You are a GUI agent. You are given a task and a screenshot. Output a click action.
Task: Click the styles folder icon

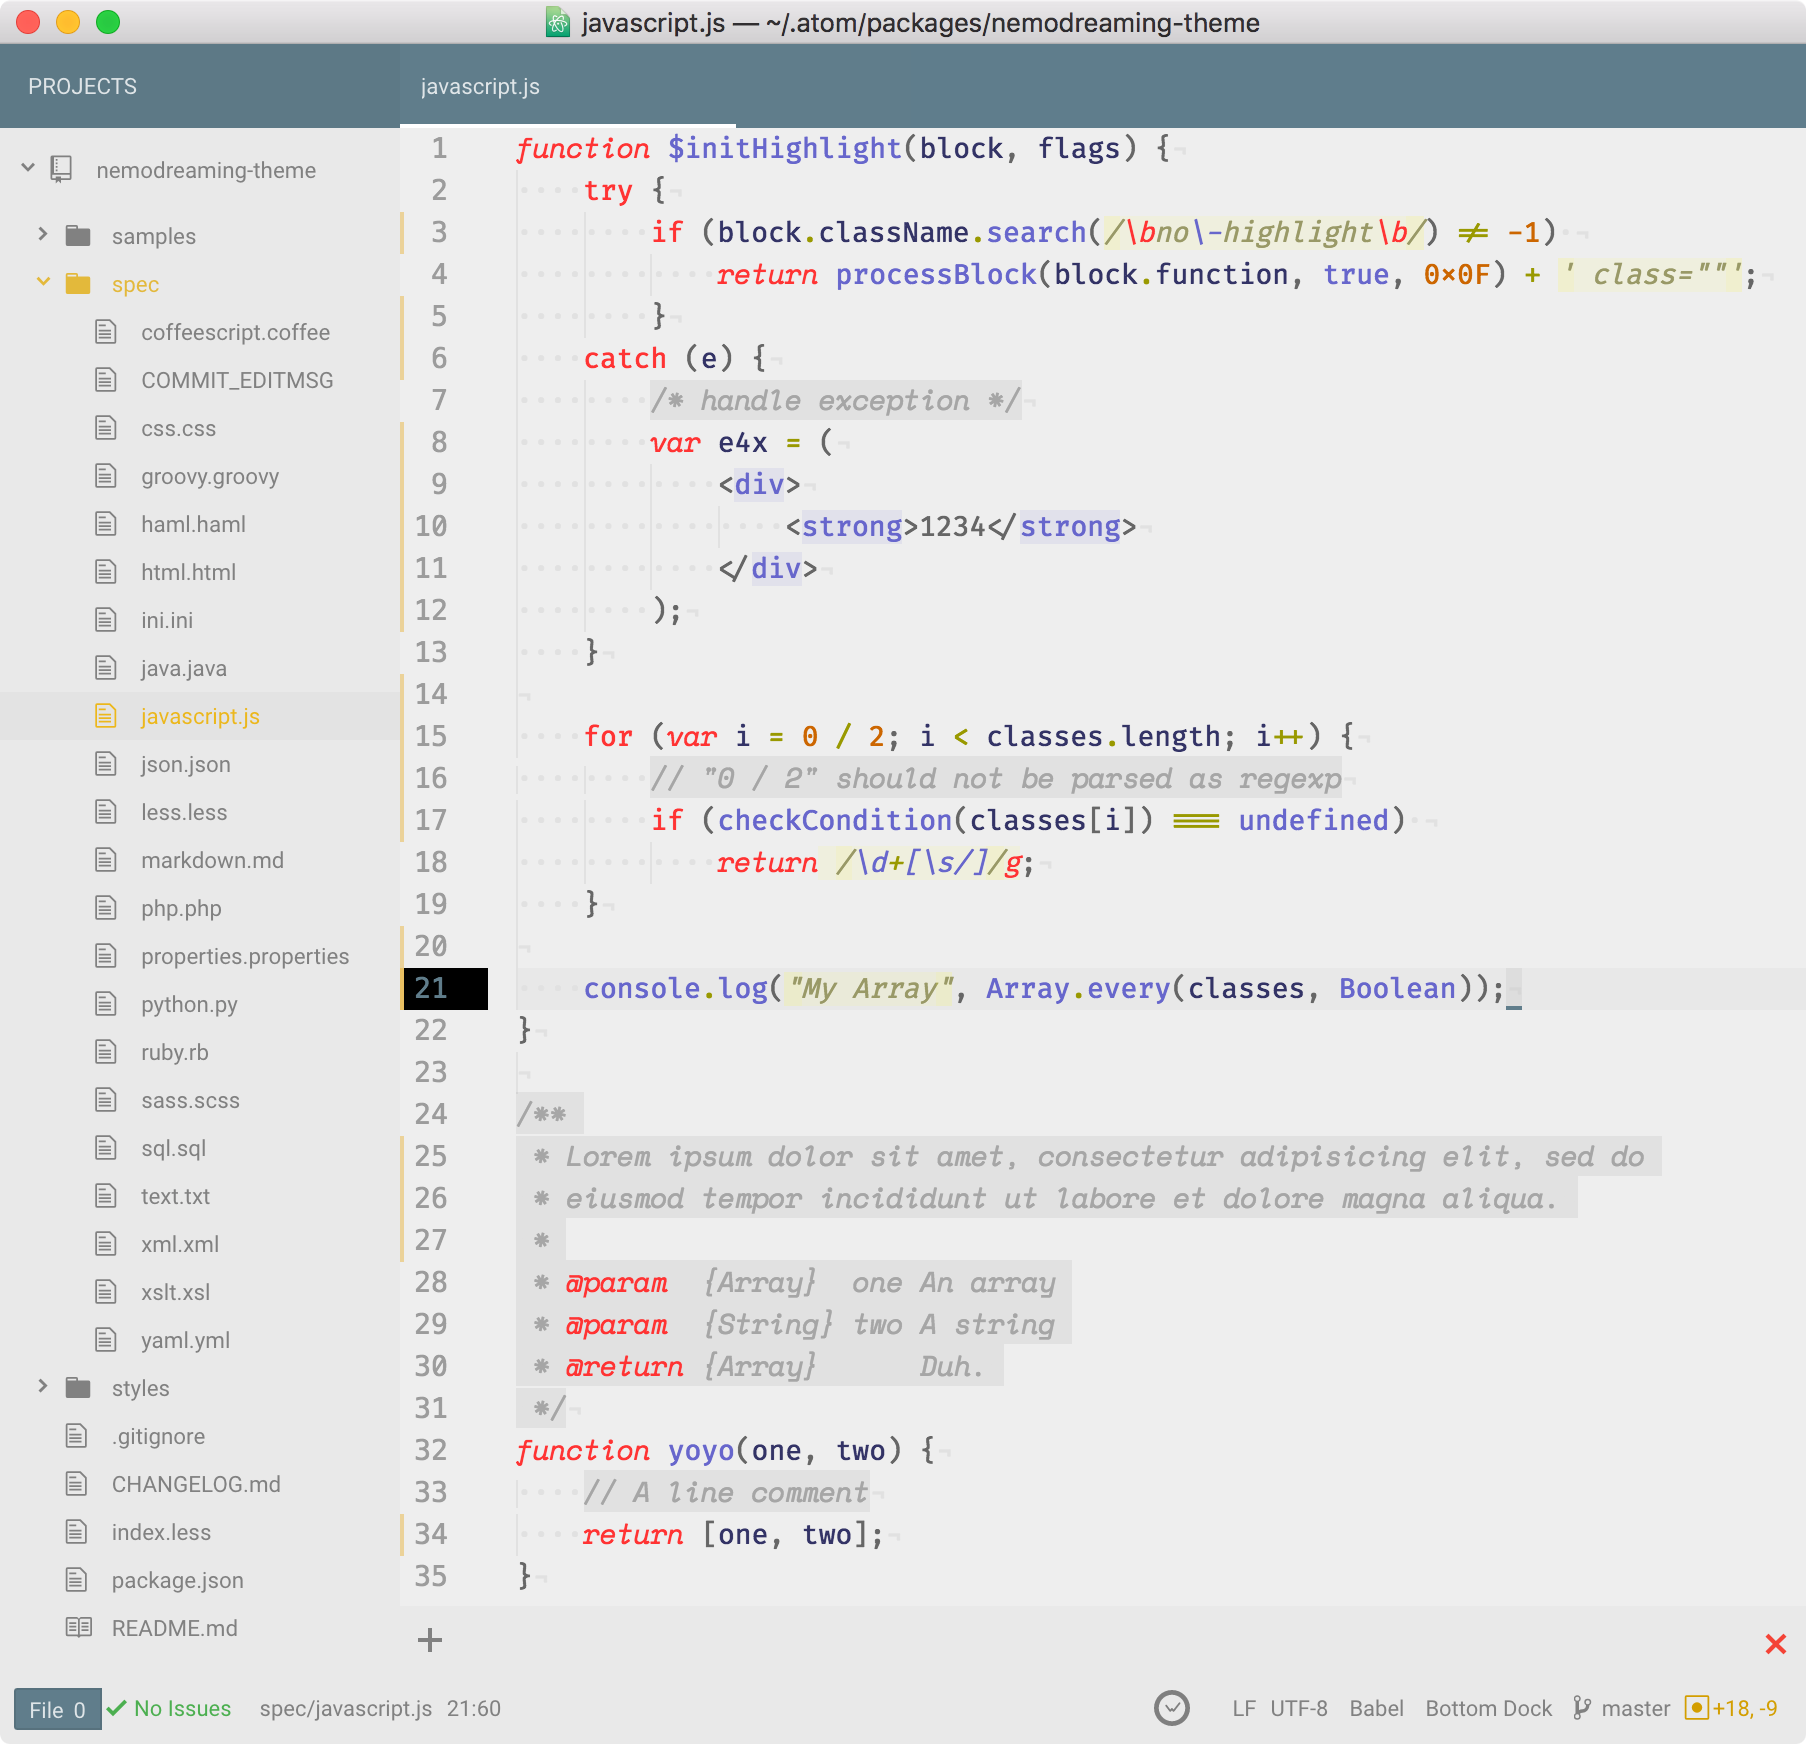[78, 1387]
